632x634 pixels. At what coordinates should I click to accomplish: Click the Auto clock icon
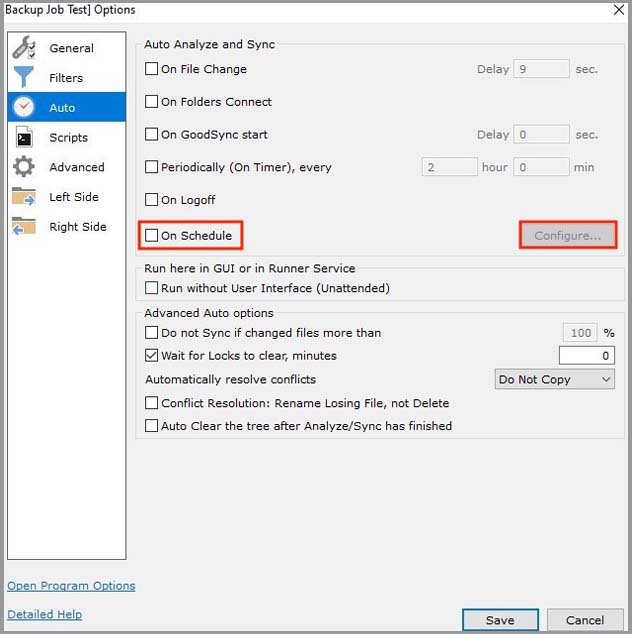pos(24,108)
